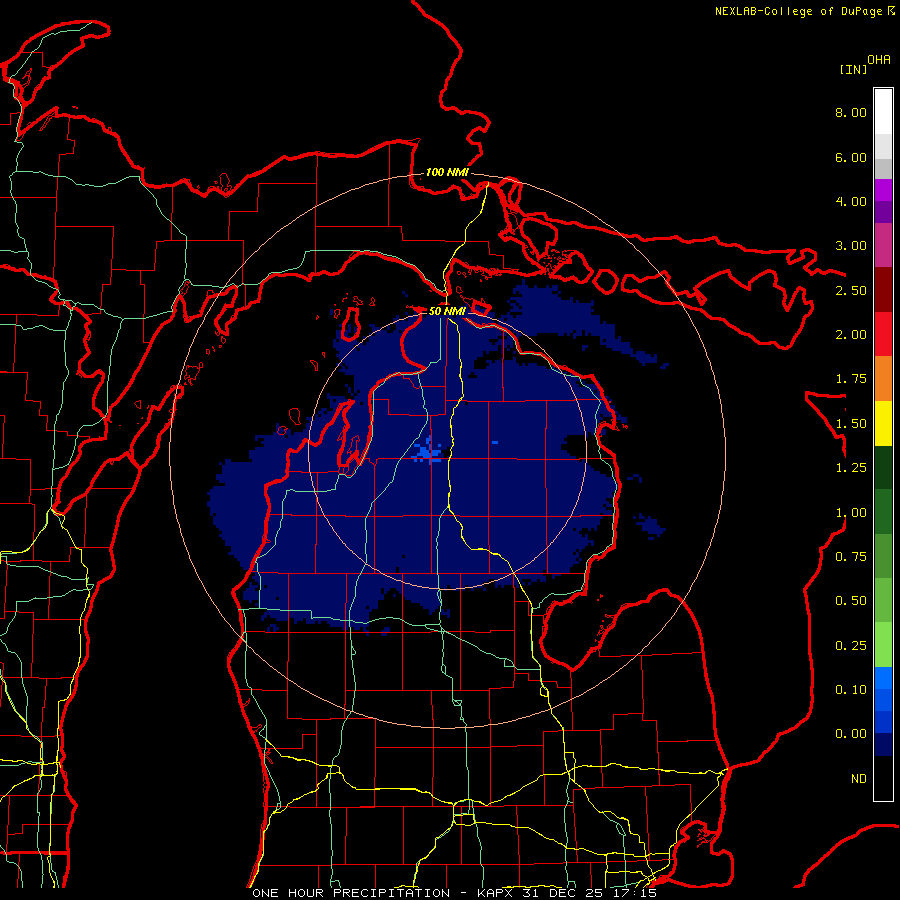Click the 0.50 legend value
This screenshot has width=900, height=900.
point(851,601)
